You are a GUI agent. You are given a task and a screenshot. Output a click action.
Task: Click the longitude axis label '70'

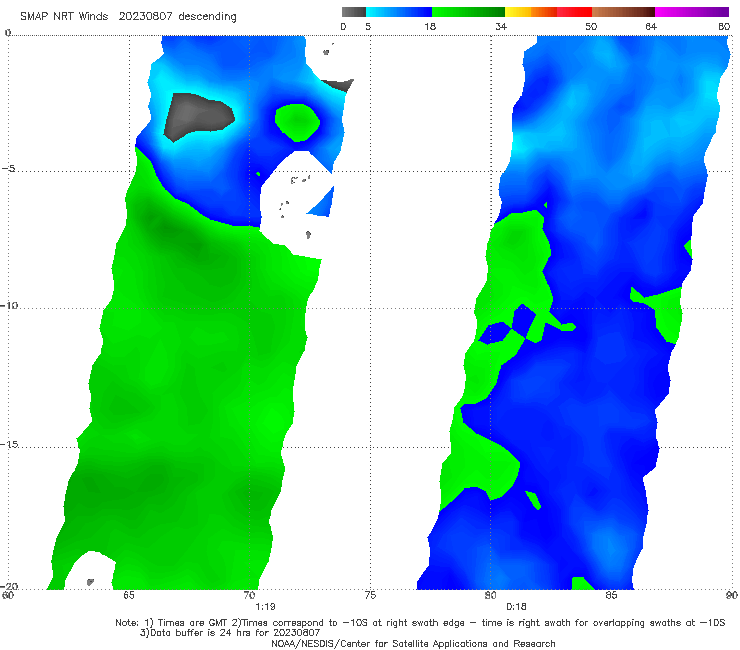249,595
